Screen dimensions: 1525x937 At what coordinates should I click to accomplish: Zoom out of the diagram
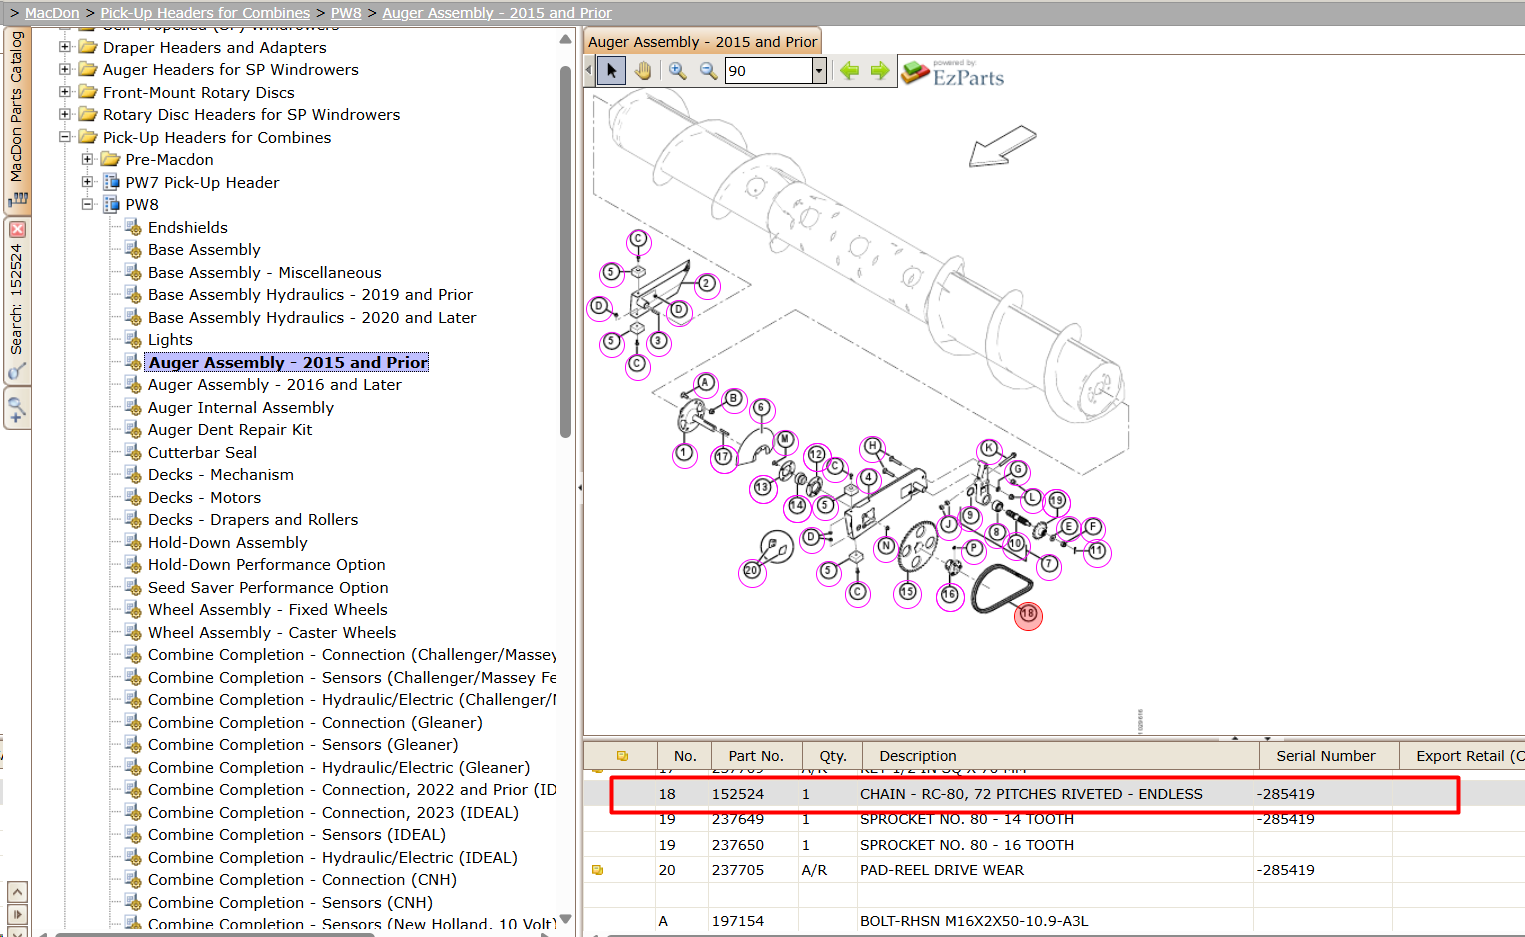click(708, 70)
